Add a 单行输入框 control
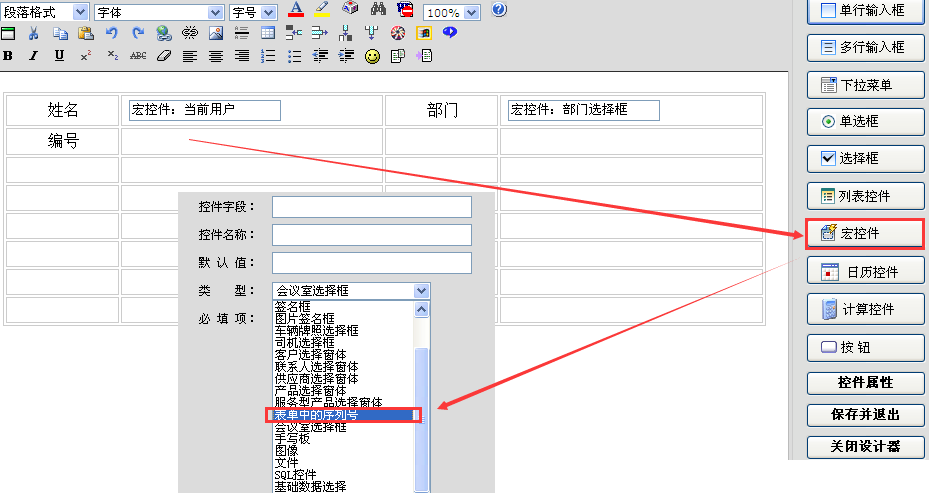This screenshot has width=930, height=496. tap(865, 11)
